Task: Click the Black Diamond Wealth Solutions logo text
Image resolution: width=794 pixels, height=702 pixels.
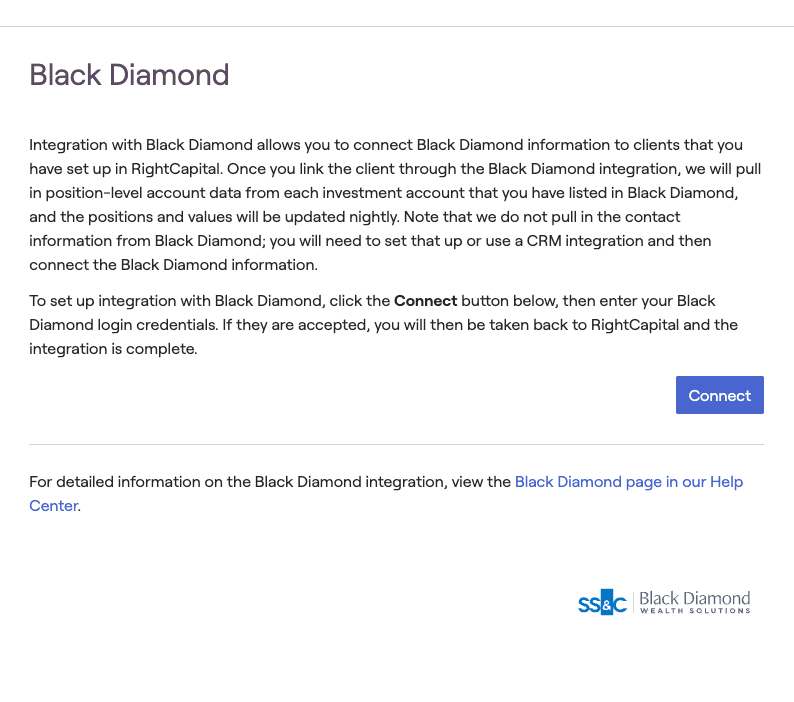Action: 694,598
